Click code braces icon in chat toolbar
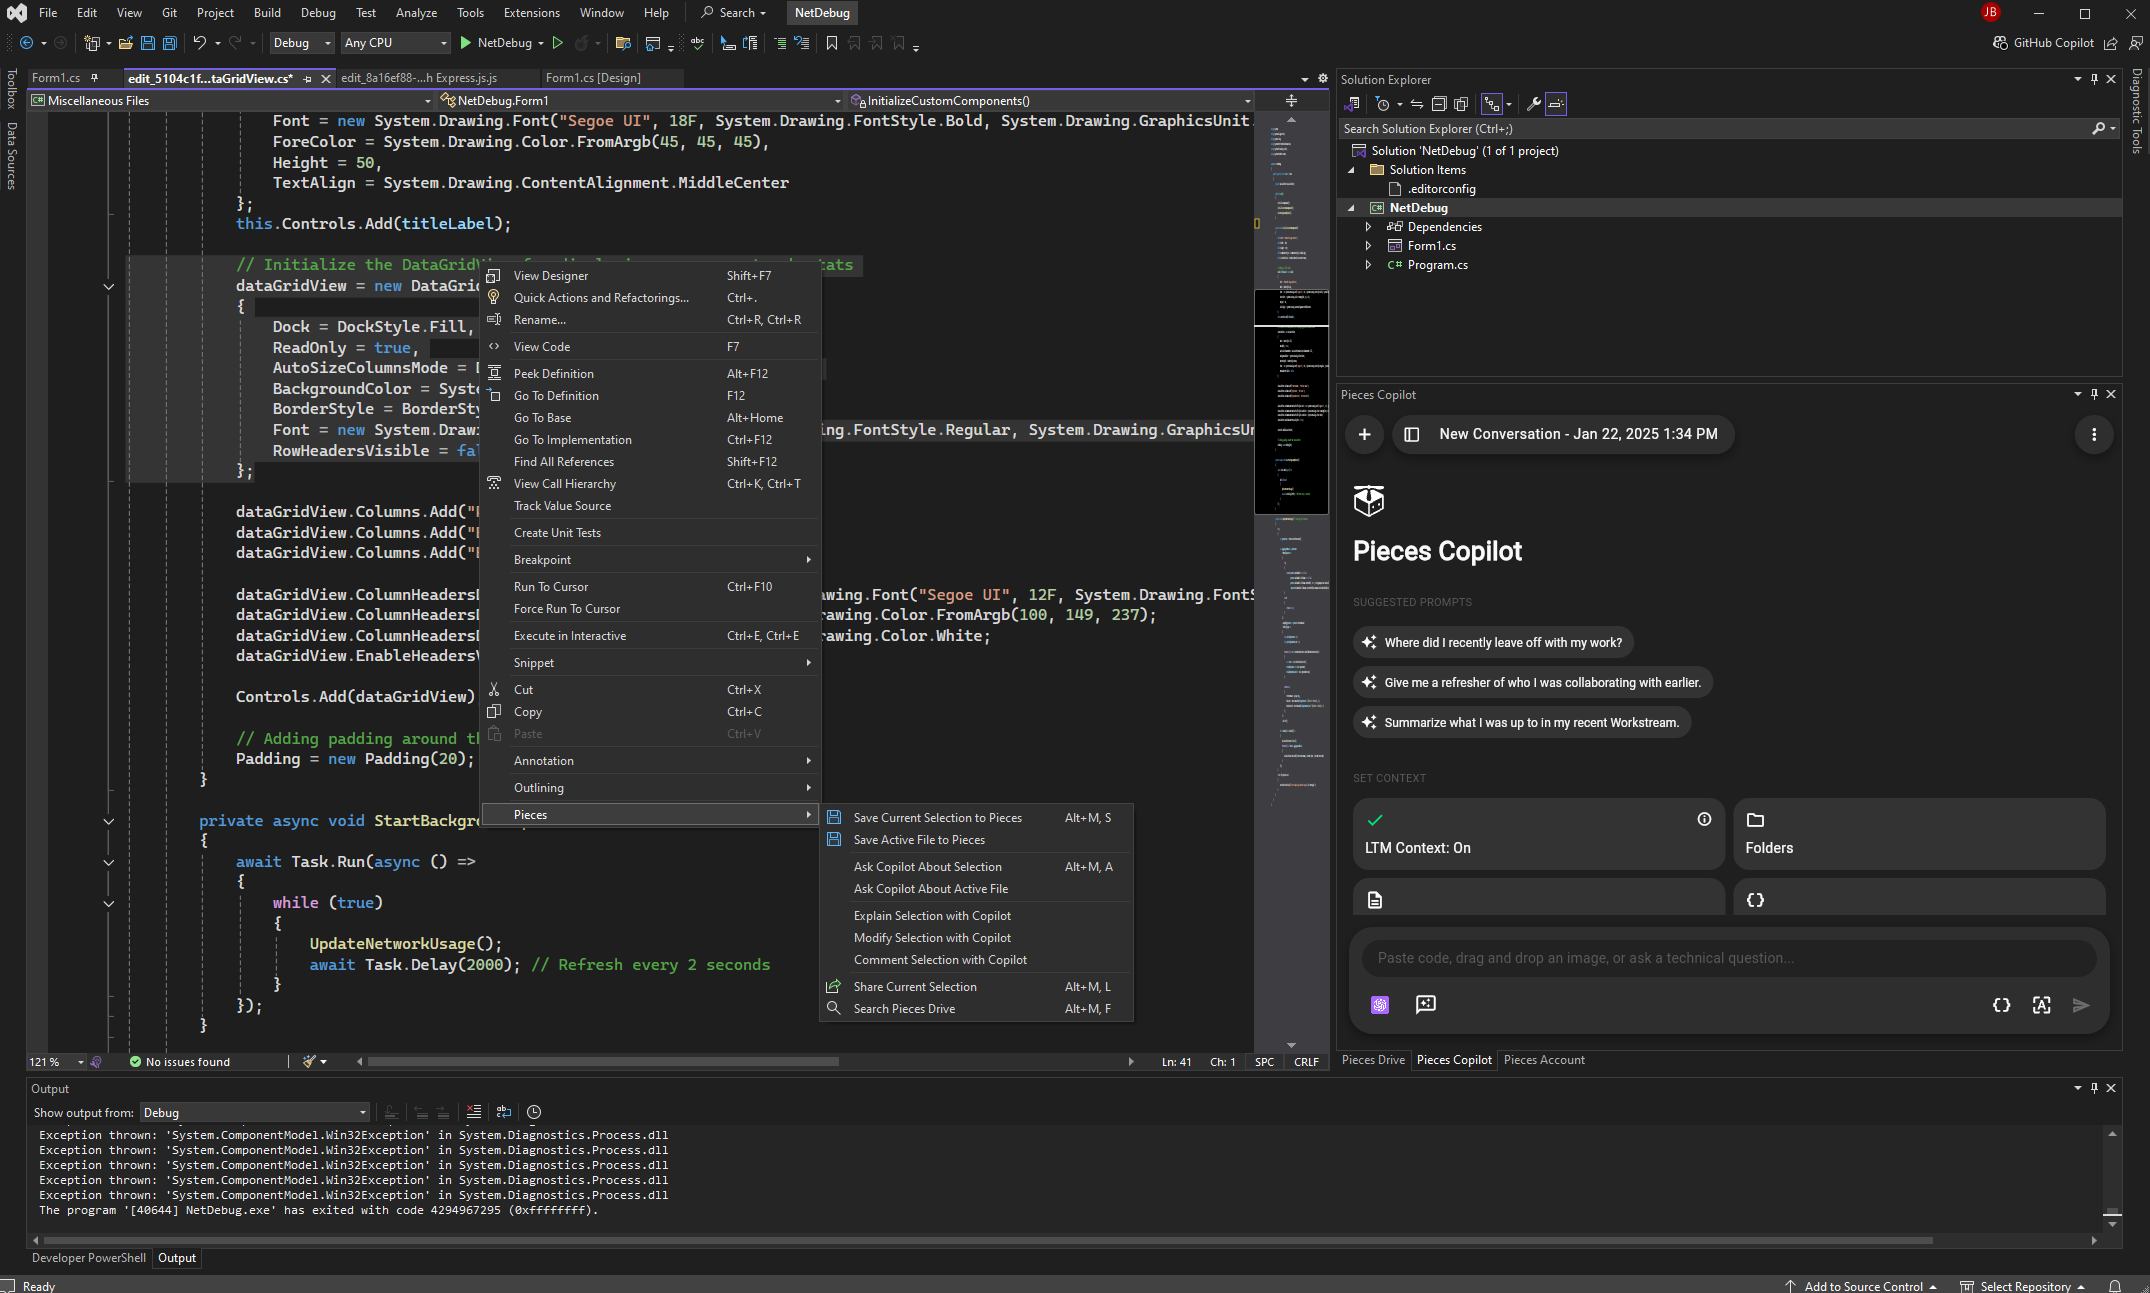Screen dimensions: 2150x1293 tap(2001, 1005)
